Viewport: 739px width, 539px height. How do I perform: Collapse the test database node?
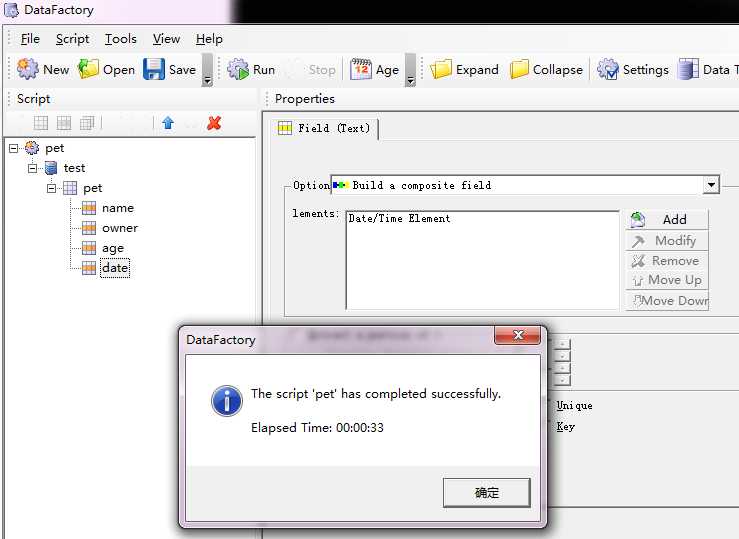click(33, 168)
